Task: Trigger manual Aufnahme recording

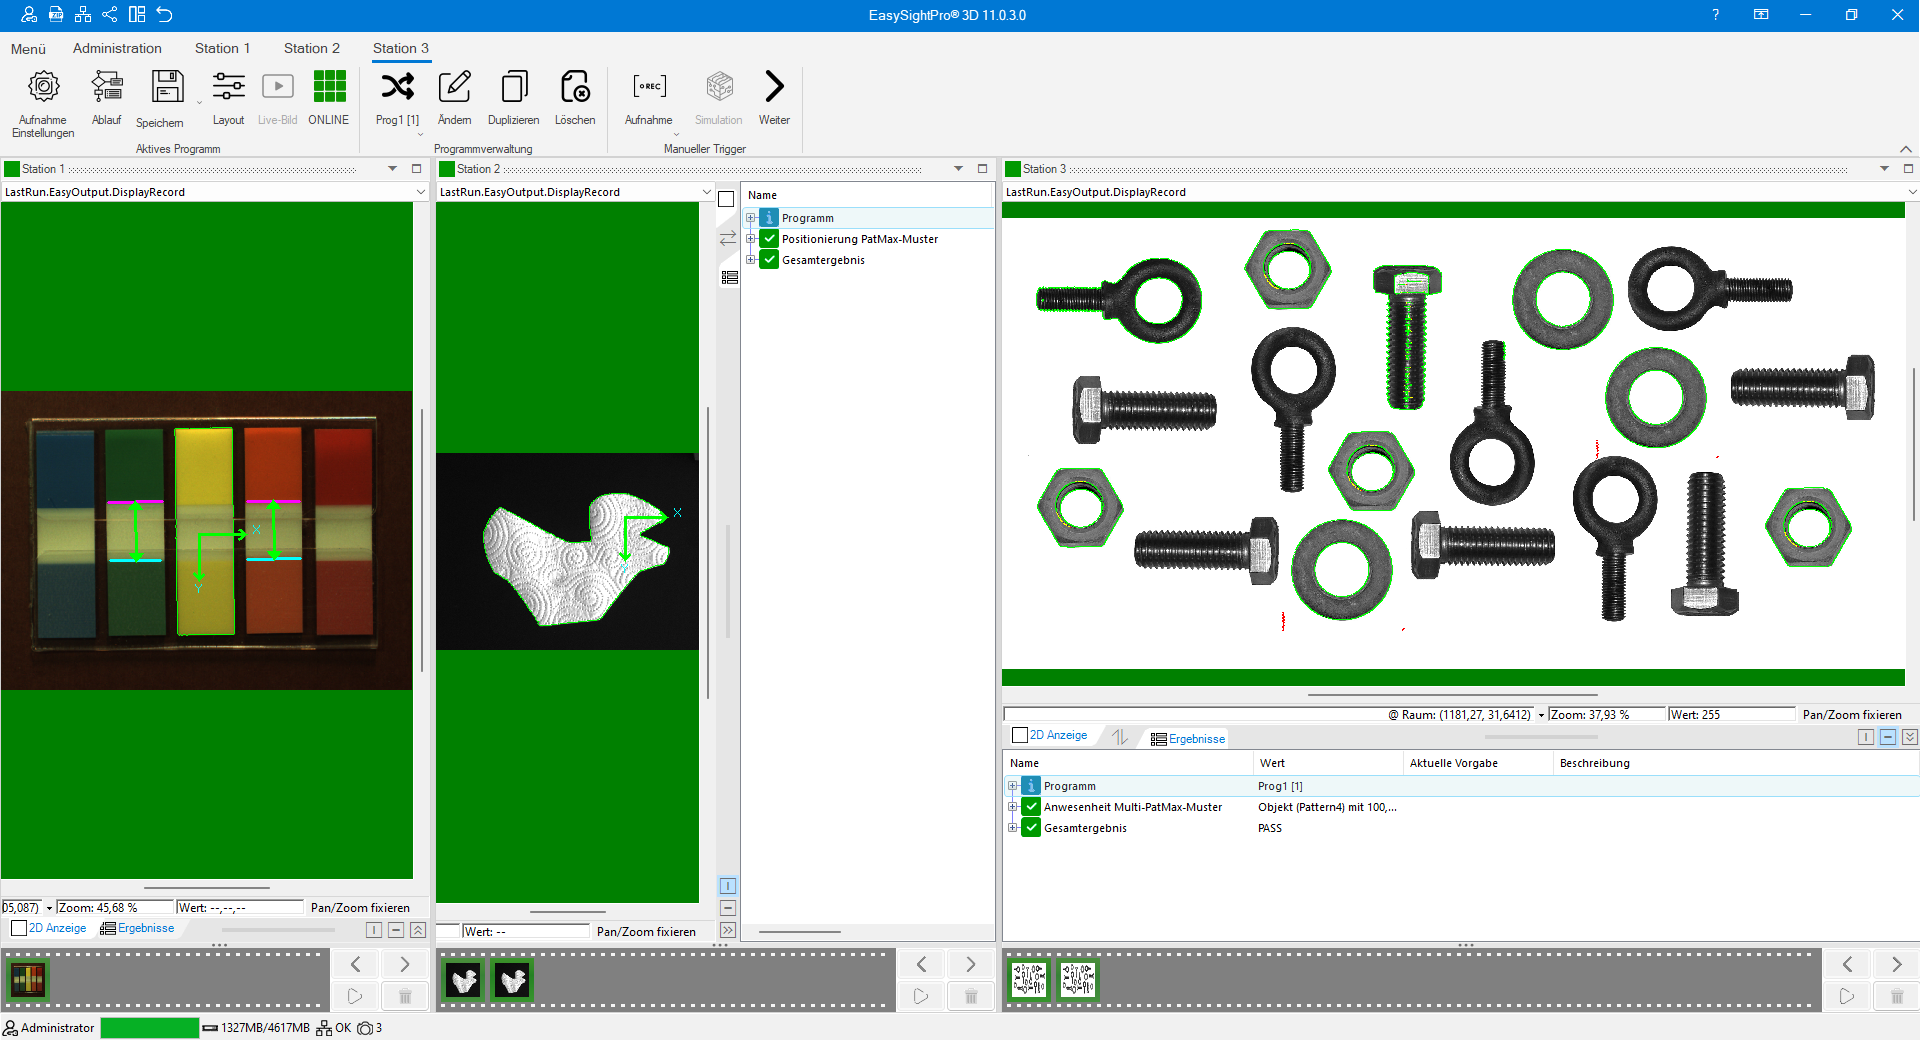Action: point(649,88)
